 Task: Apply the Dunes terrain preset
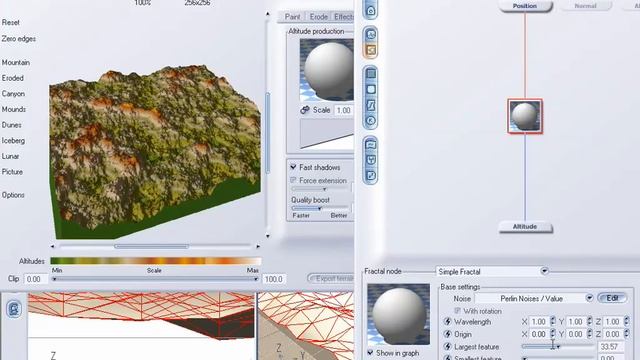pos(11,125)
